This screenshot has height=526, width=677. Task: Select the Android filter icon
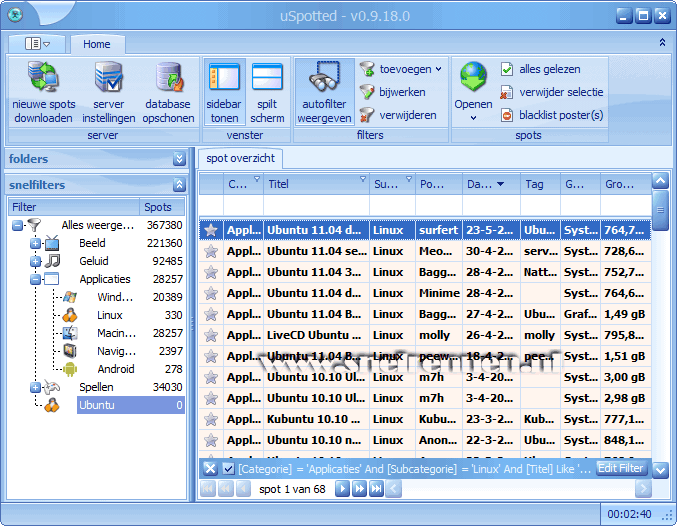point(70,369)
